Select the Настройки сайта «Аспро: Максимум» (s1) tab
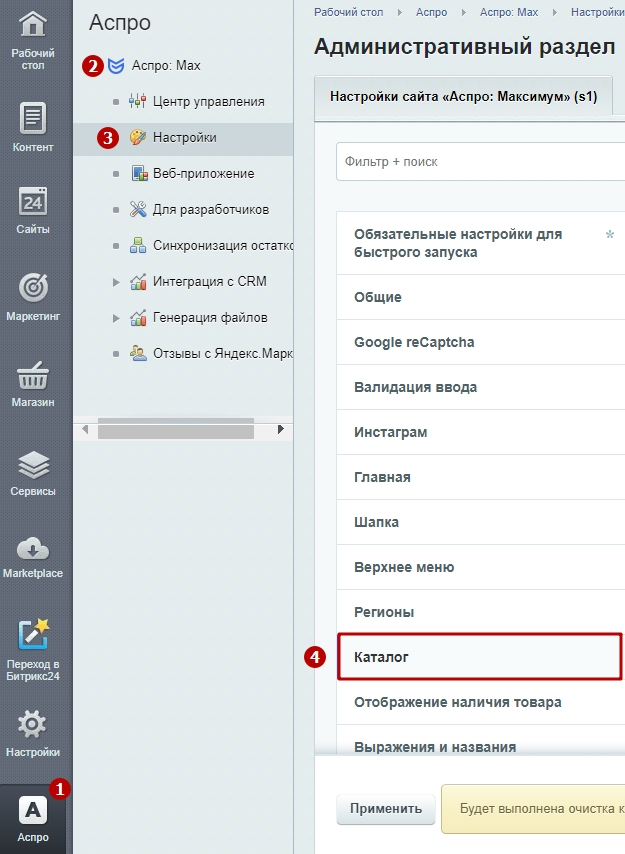625x854 pixels. click(x=464, y=97)
